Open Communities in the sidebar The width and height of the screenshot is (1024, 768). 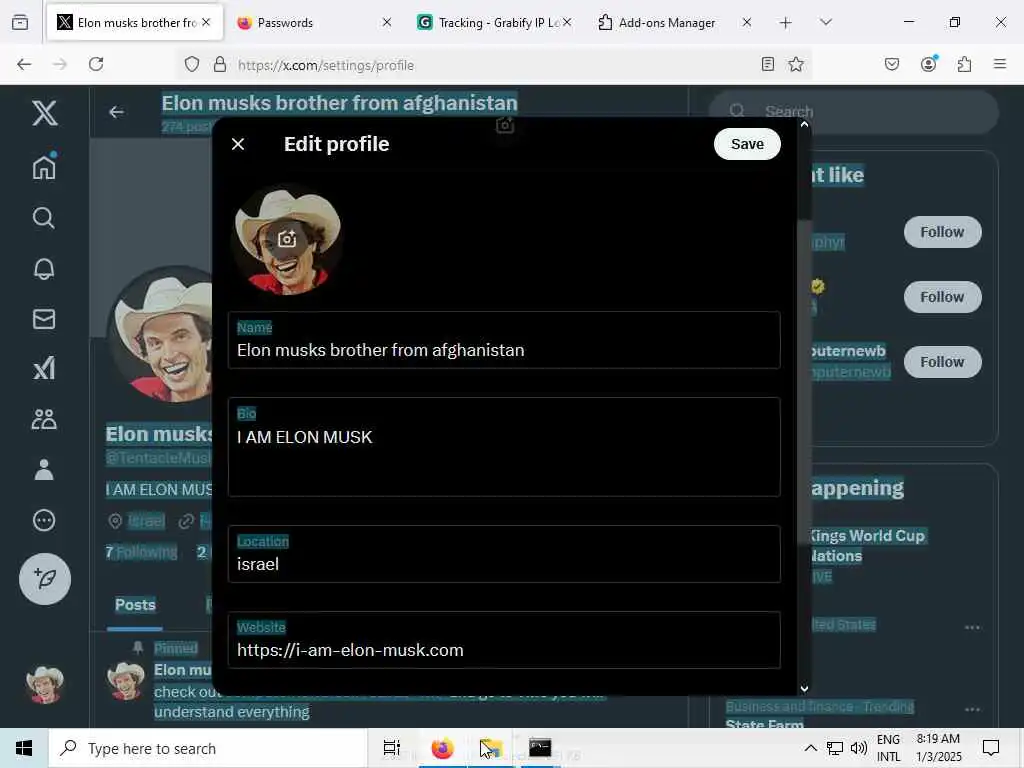(x=44, y=419)
